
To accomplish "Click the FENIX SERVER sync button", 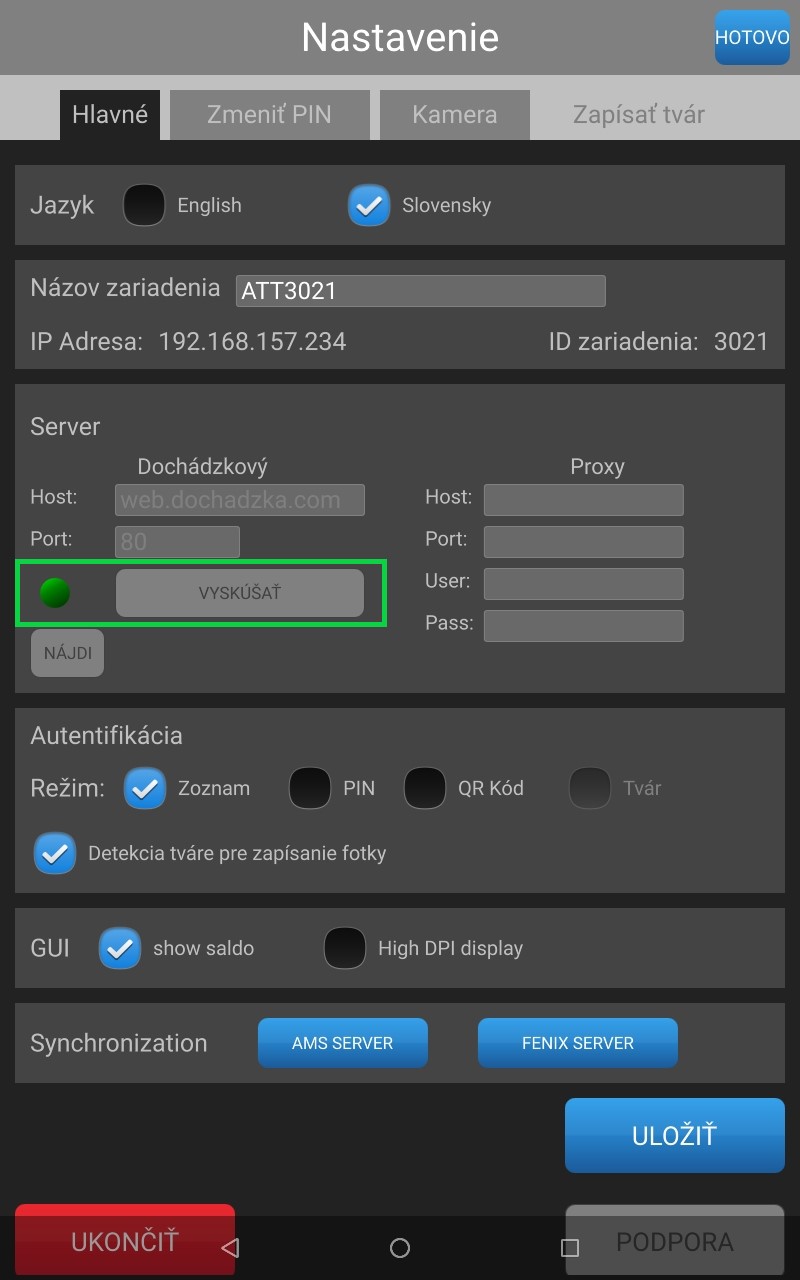I will click(x=577, y=1043).
